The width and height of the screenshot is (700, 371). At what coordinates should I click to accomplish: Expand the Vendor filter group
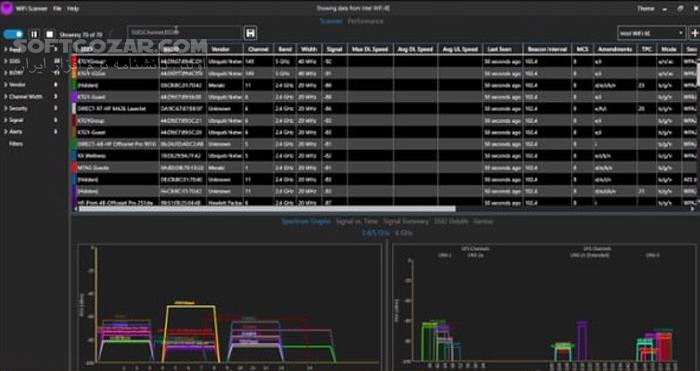pyautogui.click(x=17, y=84)
